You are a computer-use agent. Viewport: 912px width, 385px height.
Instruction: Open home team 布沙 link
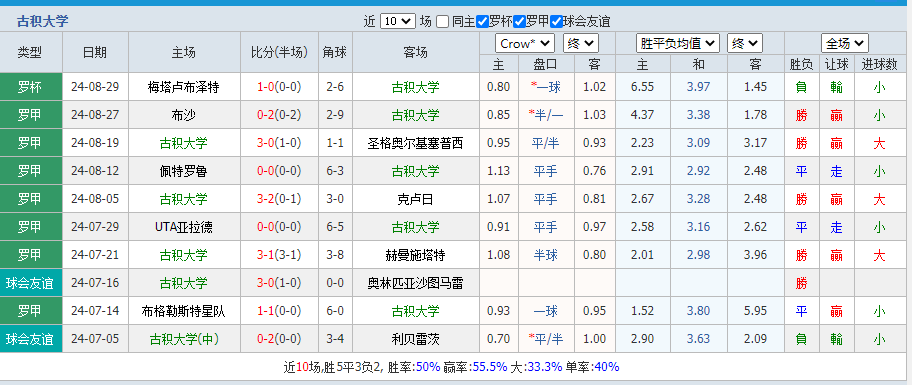184,115
